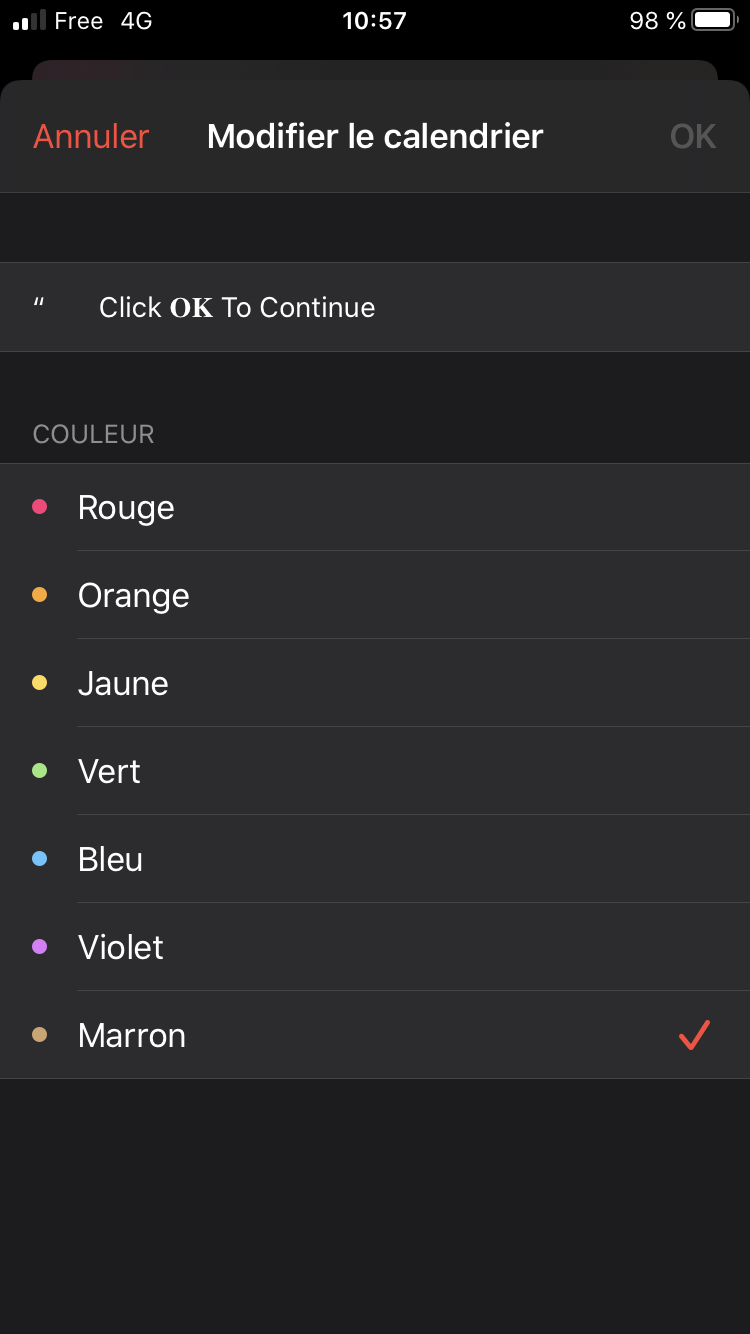750x1334 pixels.
Task: Tap the orange color dot
Action: 40,595
